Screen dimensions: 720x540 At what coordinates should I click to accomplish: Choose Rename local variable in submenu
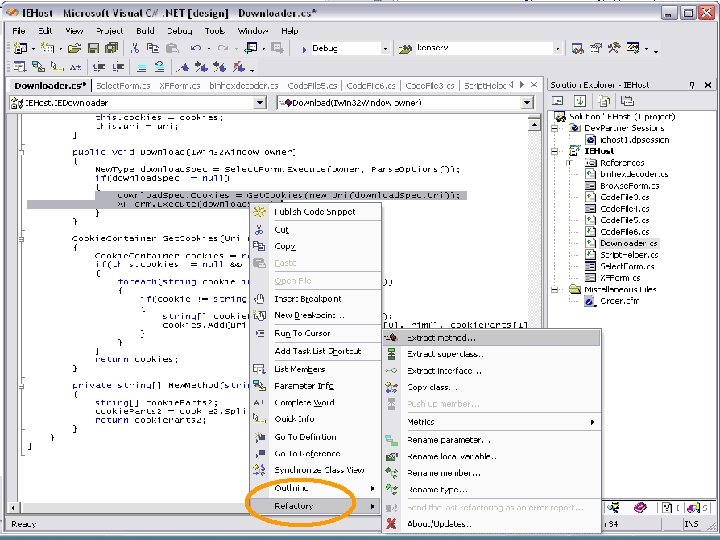coord(491,456)
